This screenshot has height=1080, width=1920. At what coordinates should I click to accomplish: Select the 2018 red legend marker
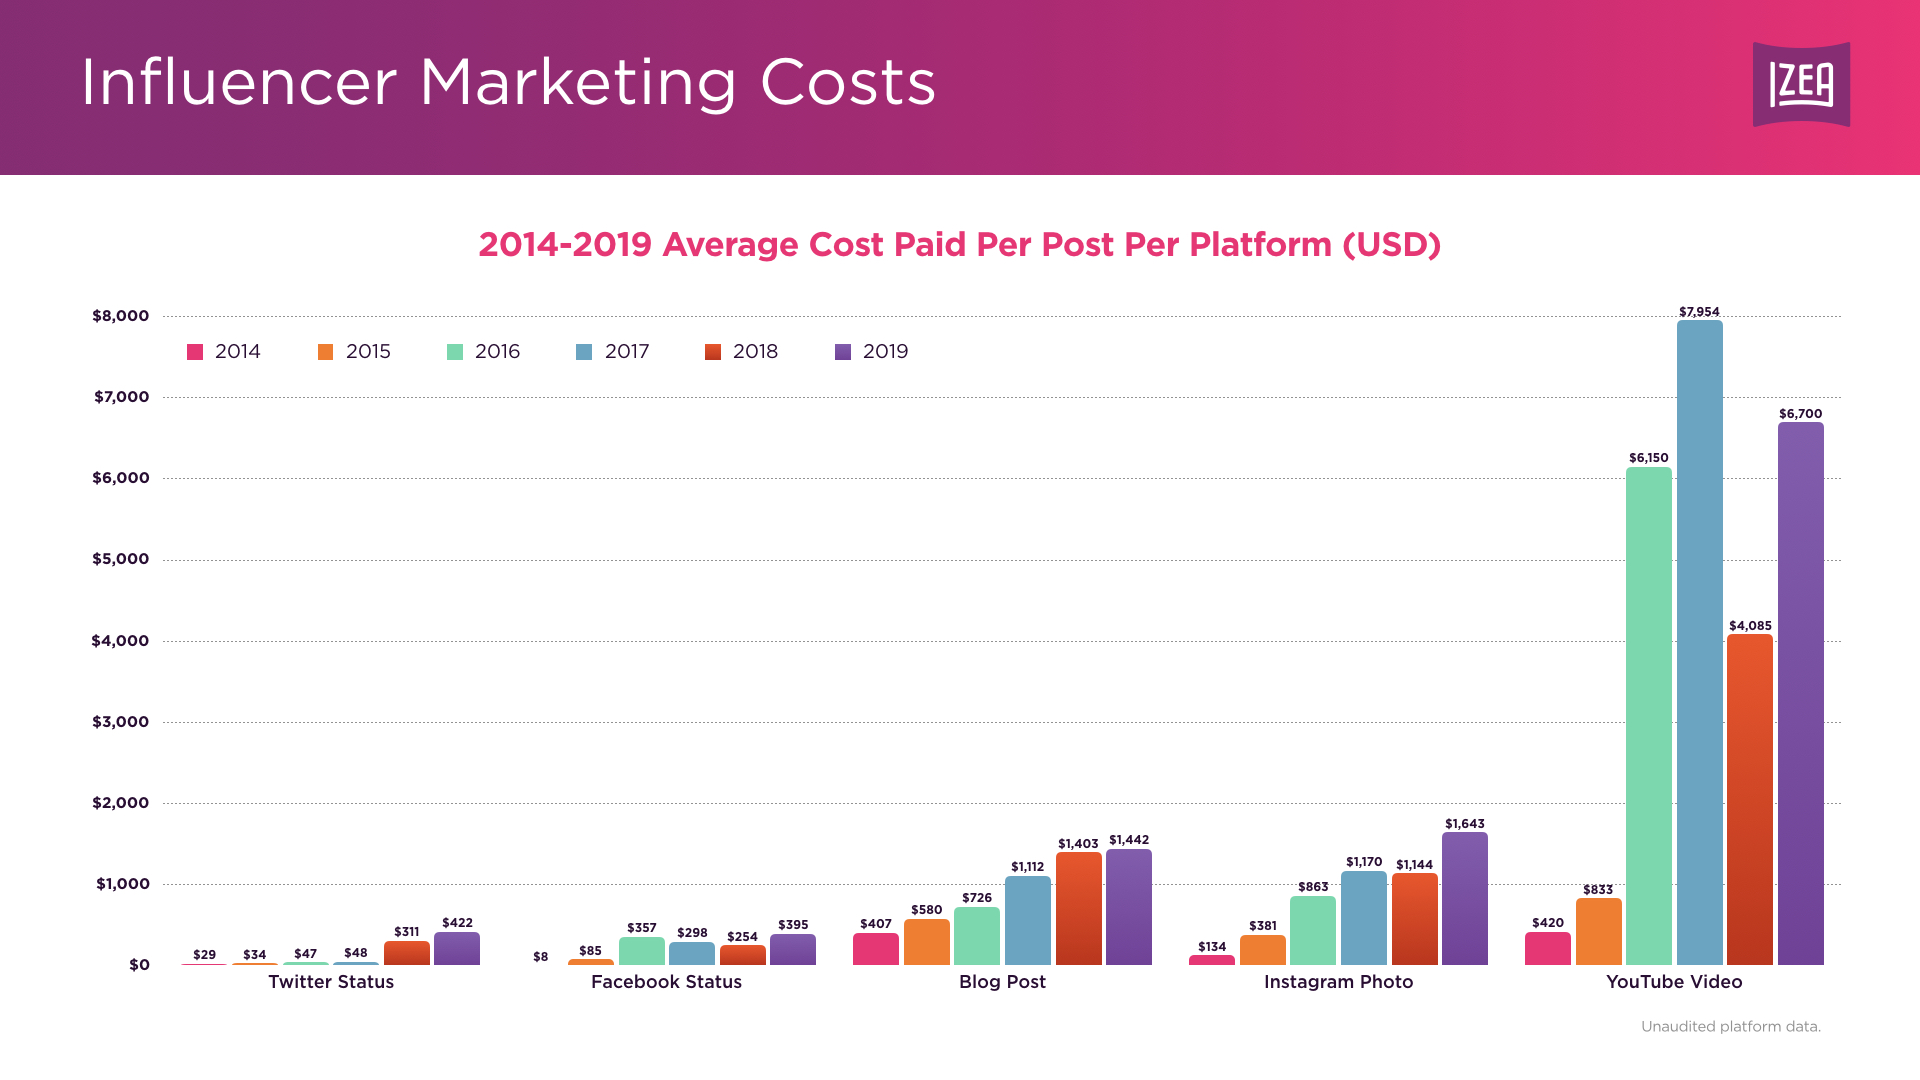pos(712,351)
